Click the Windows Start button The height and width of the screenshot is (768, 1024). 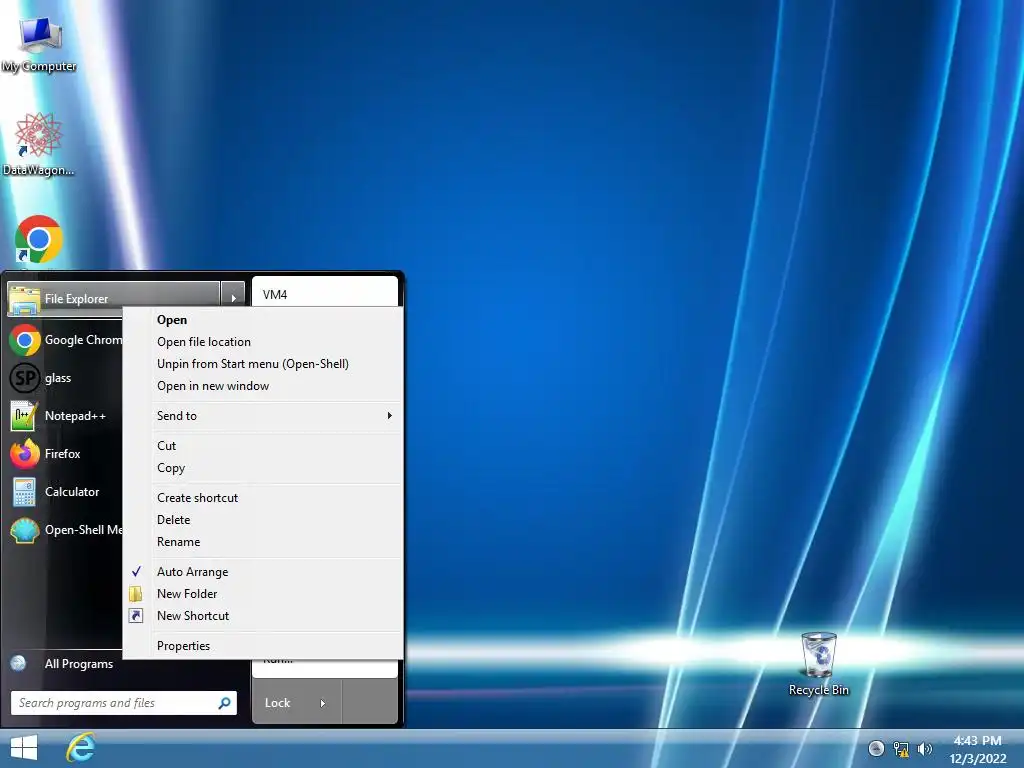[x=24, y=748]
